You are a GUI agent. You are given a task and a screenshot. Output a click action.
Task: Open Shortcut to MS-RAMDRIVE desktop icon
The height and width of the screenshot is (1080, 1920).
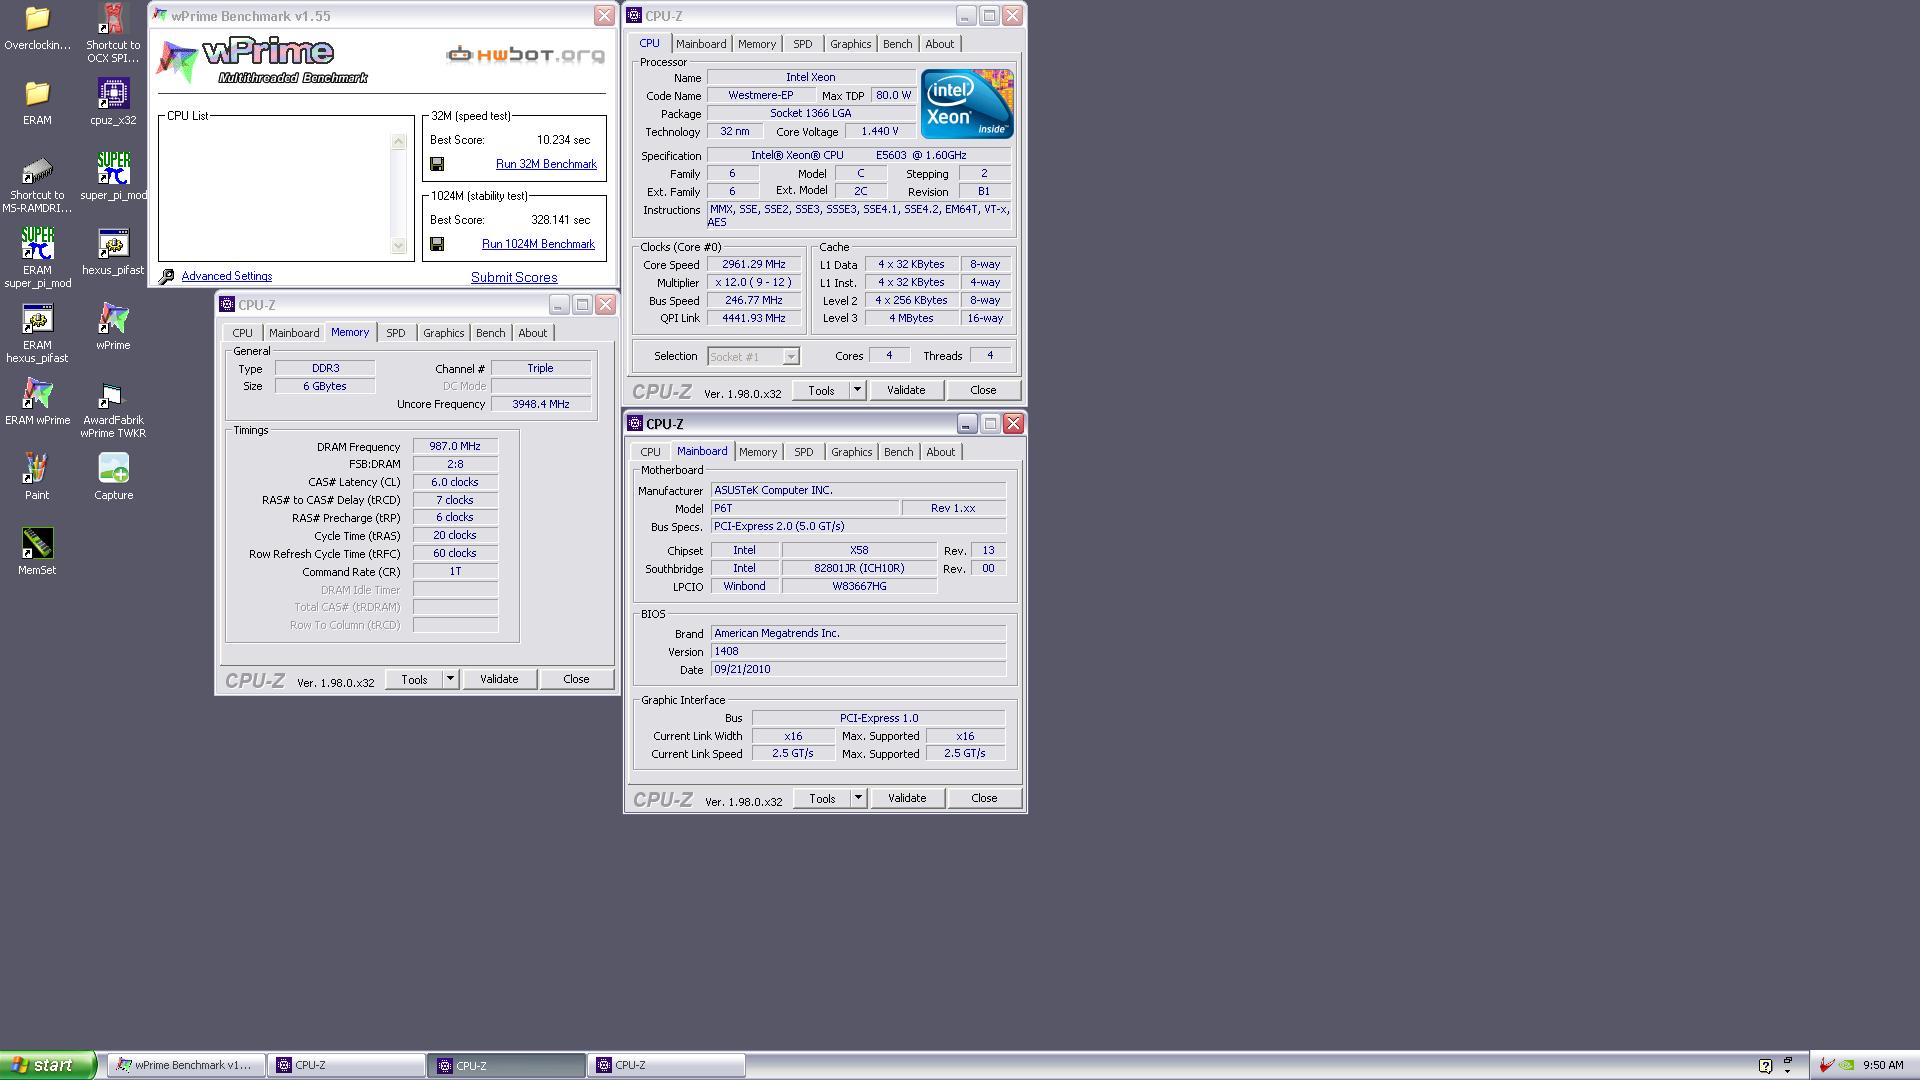tap(37, 185)
